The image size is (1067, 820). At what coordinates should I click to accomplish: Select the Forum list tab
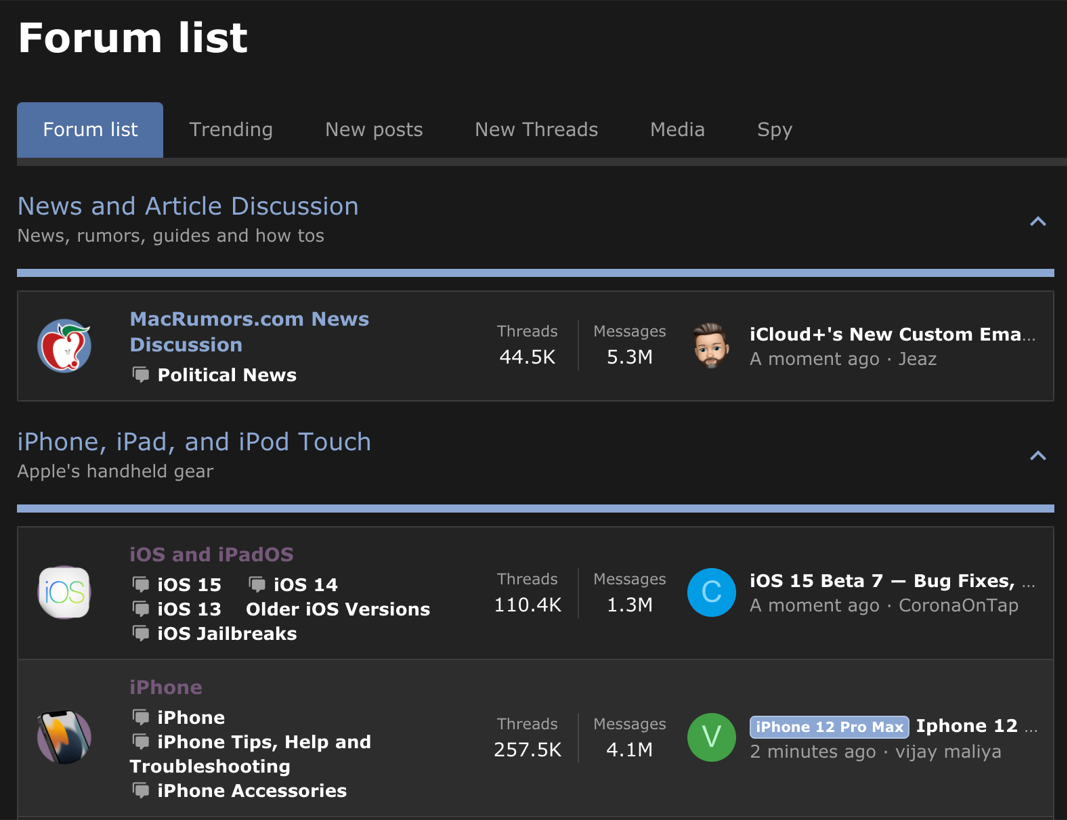click(90, 130)
